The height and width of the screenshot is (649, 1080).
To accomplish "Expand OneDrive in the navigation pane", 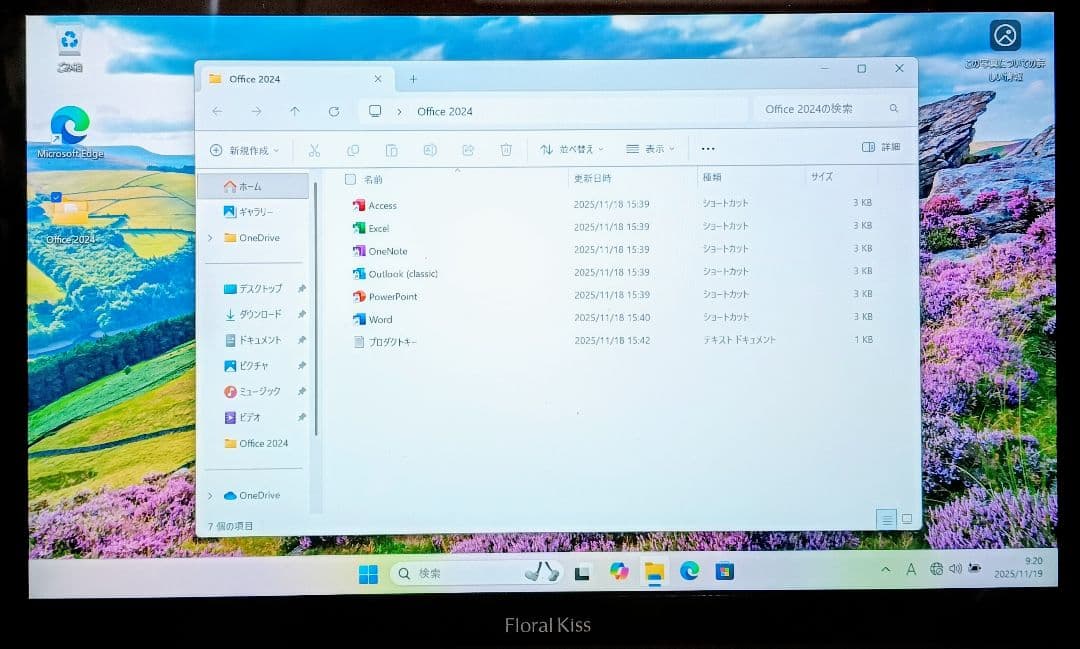I will [210, 238].
